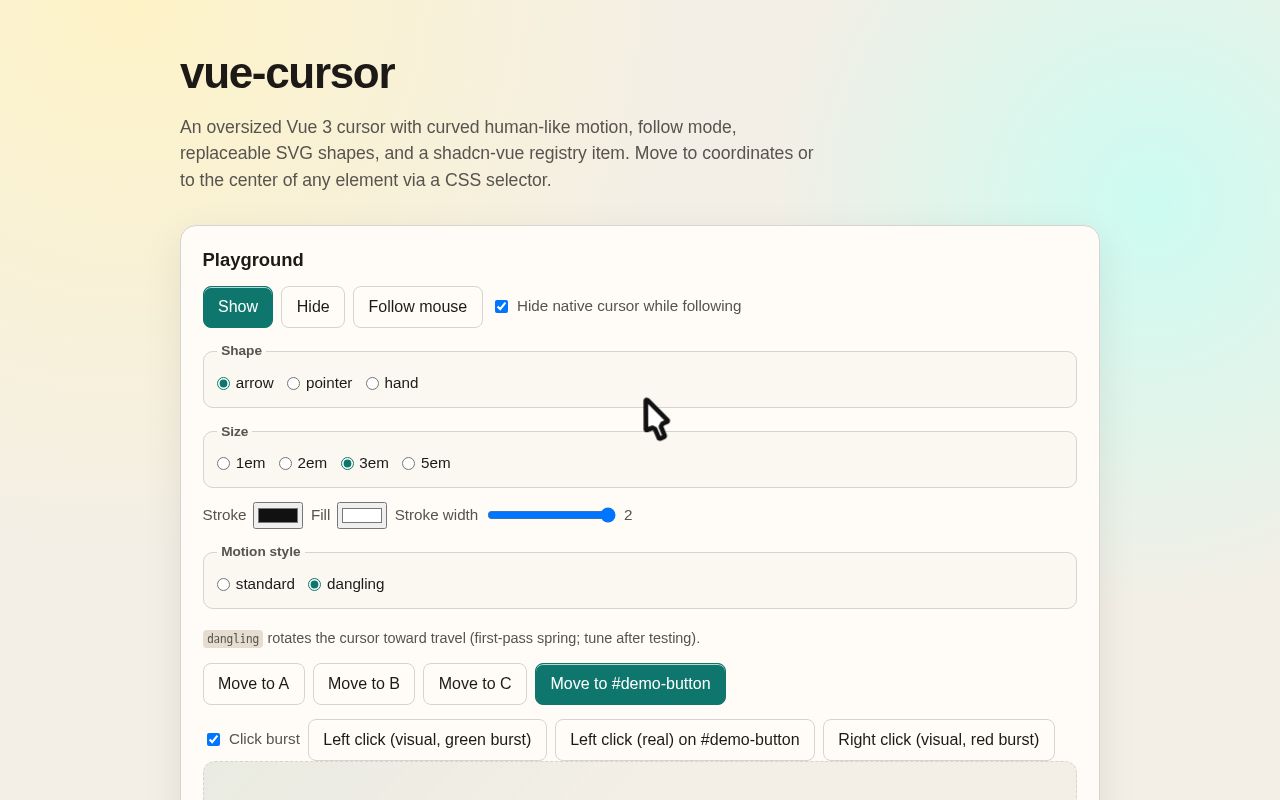Click the Show button

tap(238, 307)
